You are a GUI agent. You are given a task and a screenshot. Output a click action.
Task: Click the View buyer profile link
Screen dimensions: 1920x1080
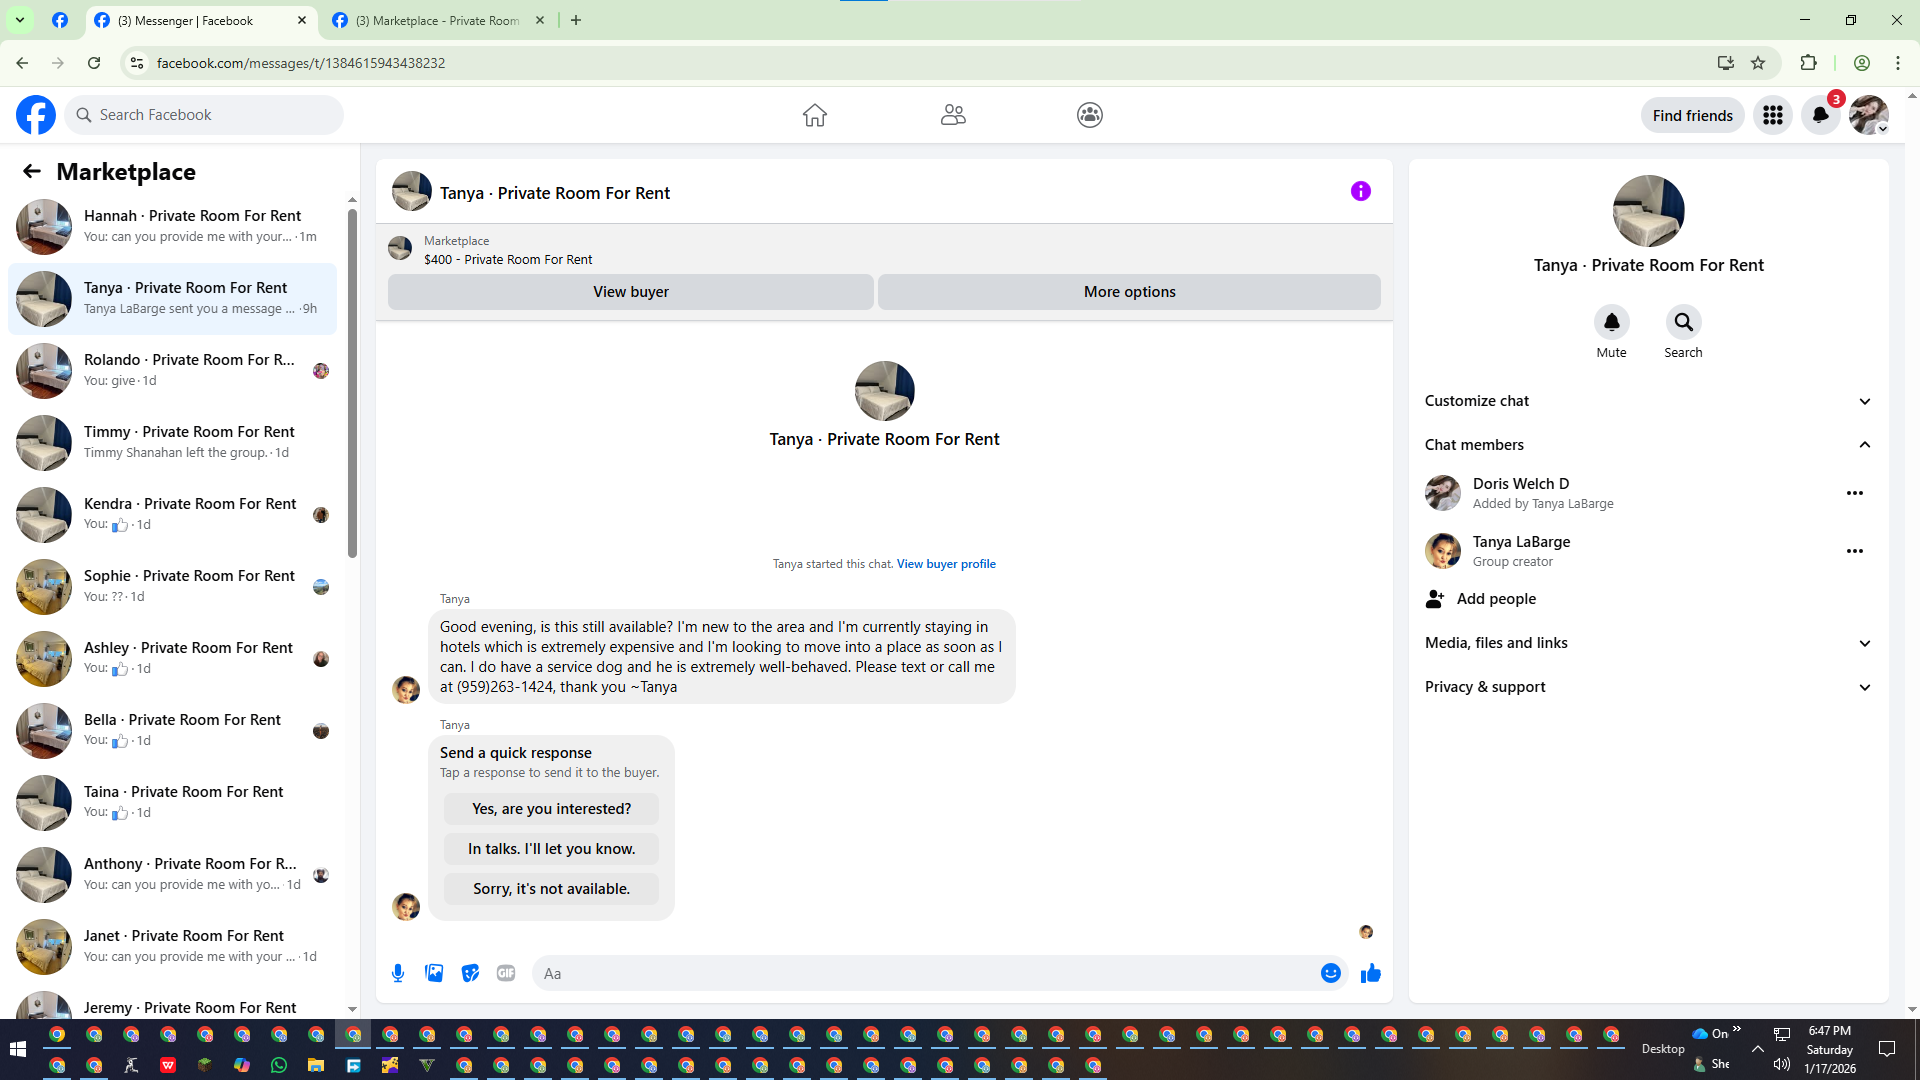pyautogui.click(x=945, y=564)
